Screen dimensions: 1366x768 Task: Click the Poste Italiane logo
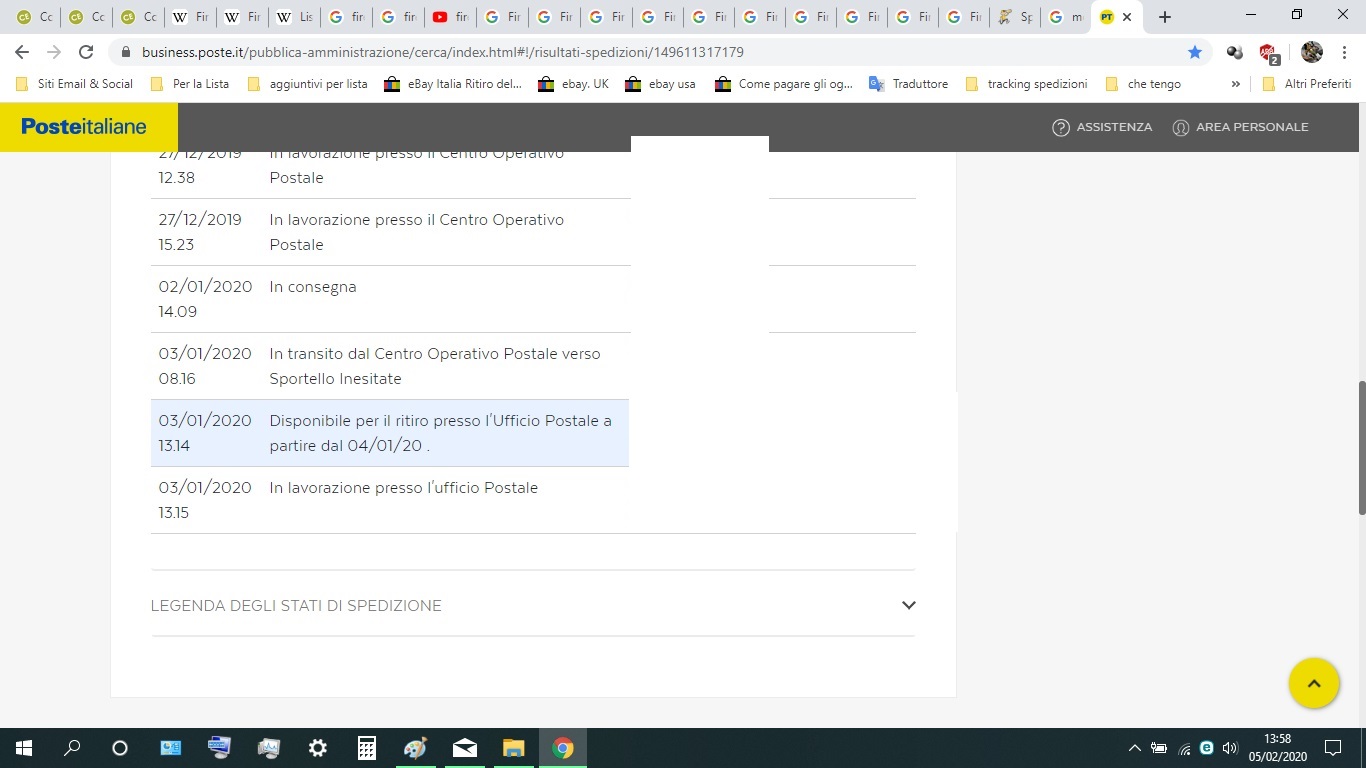click(x=84, y=127)
